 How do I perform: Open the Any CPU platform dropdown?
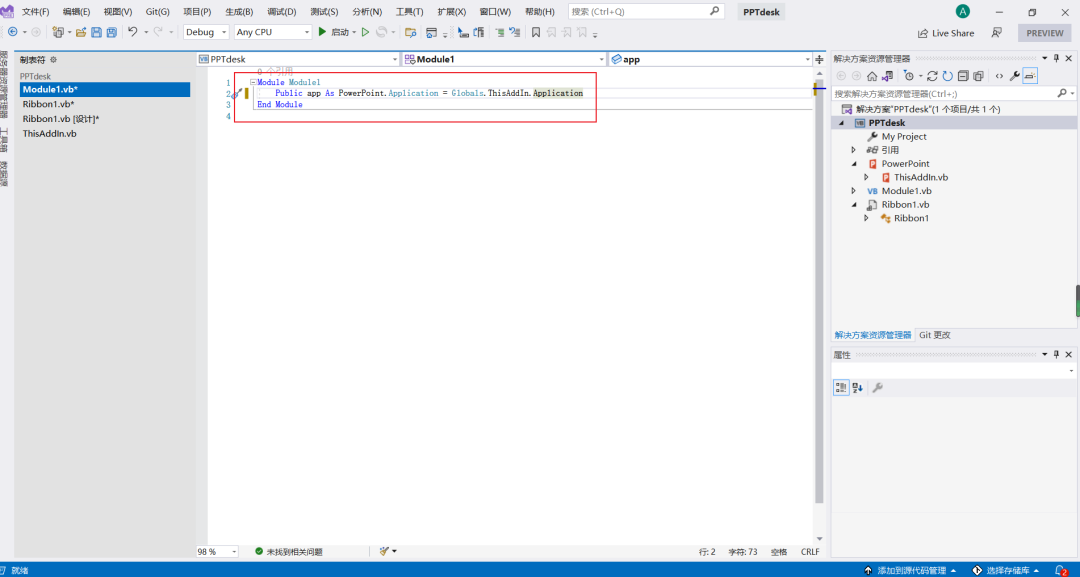pos(273,32)
